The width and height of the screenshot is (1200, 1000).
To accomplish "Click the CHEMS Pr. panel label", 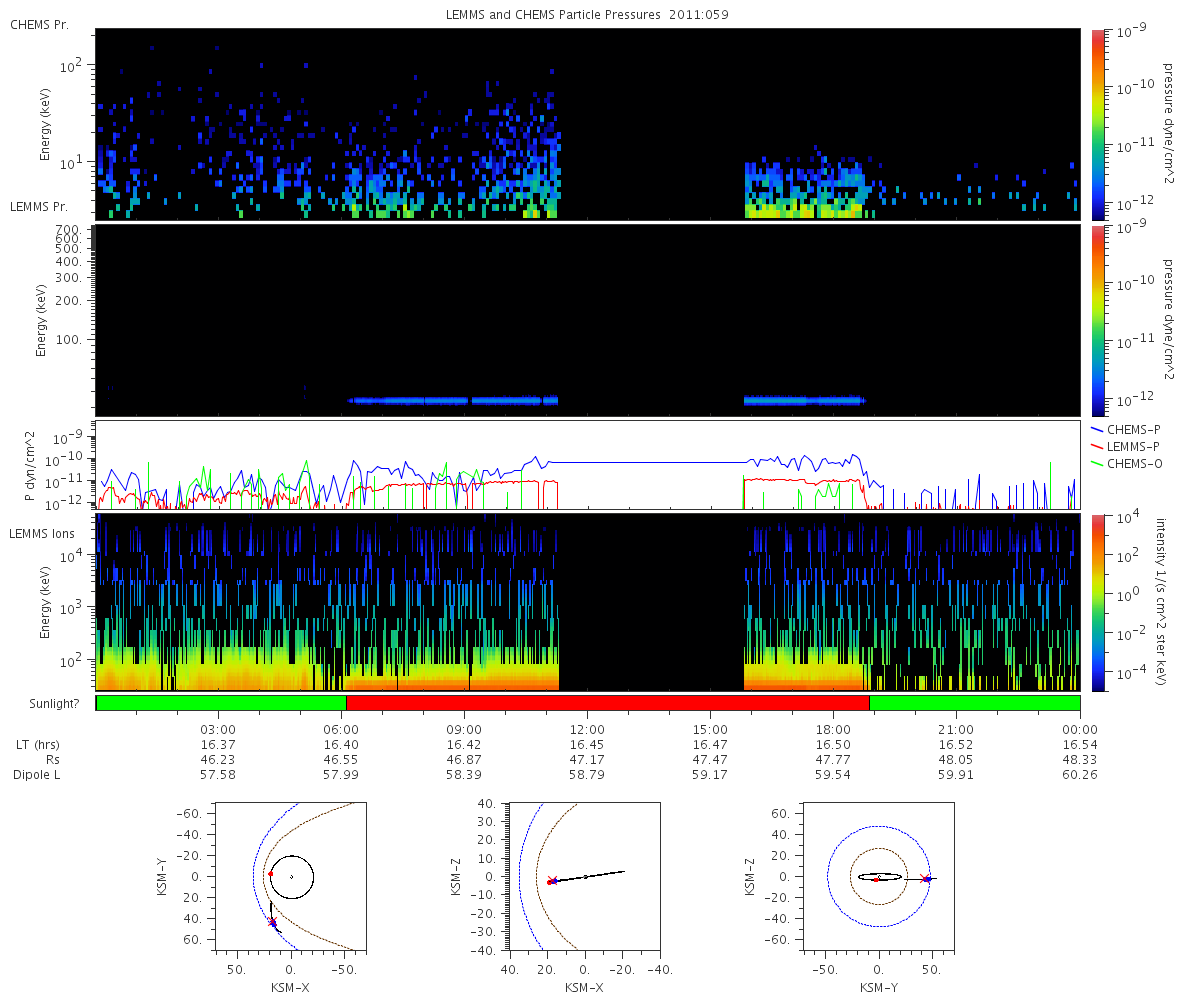I will 40,24.
